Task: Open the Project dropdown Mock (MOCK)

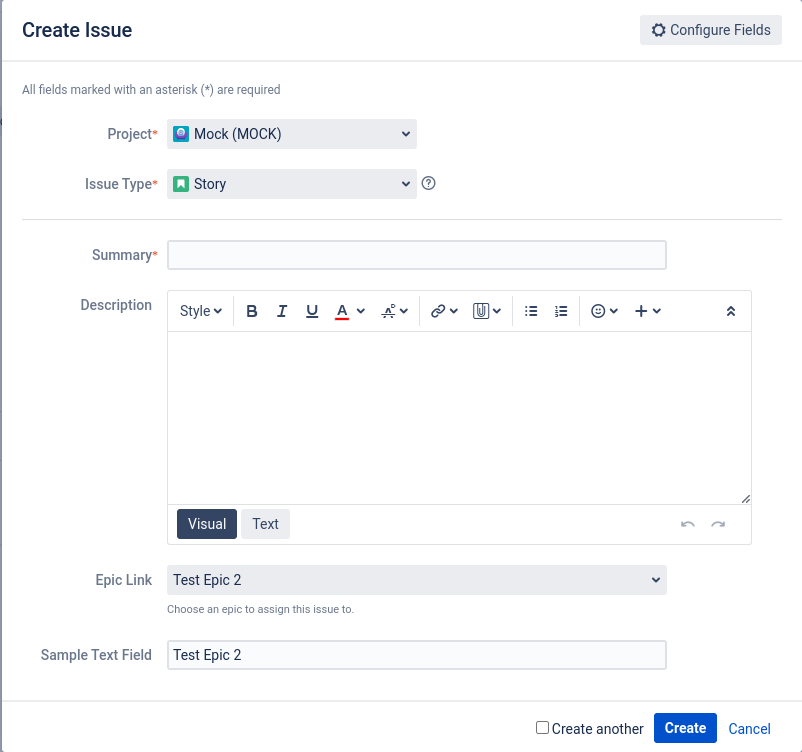Action: 292,134
